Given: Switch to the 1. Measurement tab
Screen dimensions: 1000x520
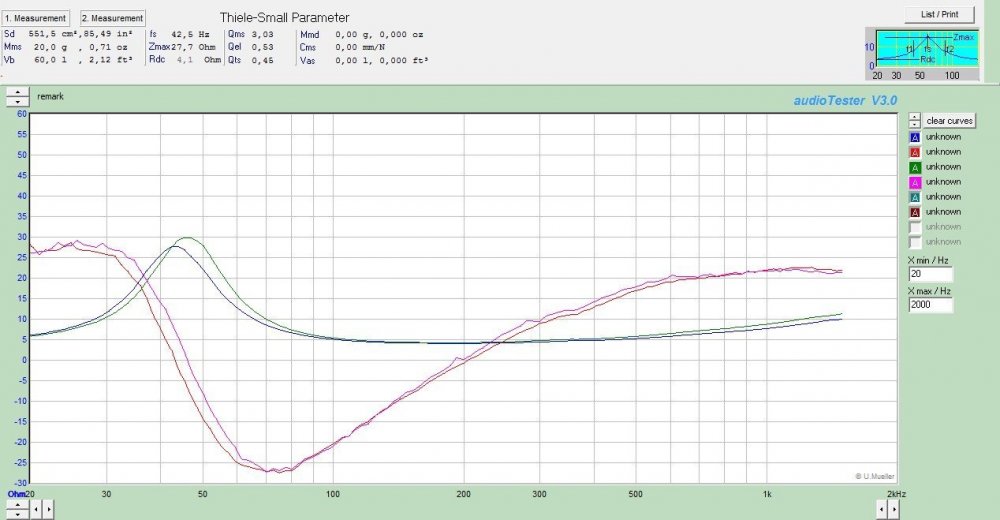Looking at the screenshot, I should tap(36, 18).
